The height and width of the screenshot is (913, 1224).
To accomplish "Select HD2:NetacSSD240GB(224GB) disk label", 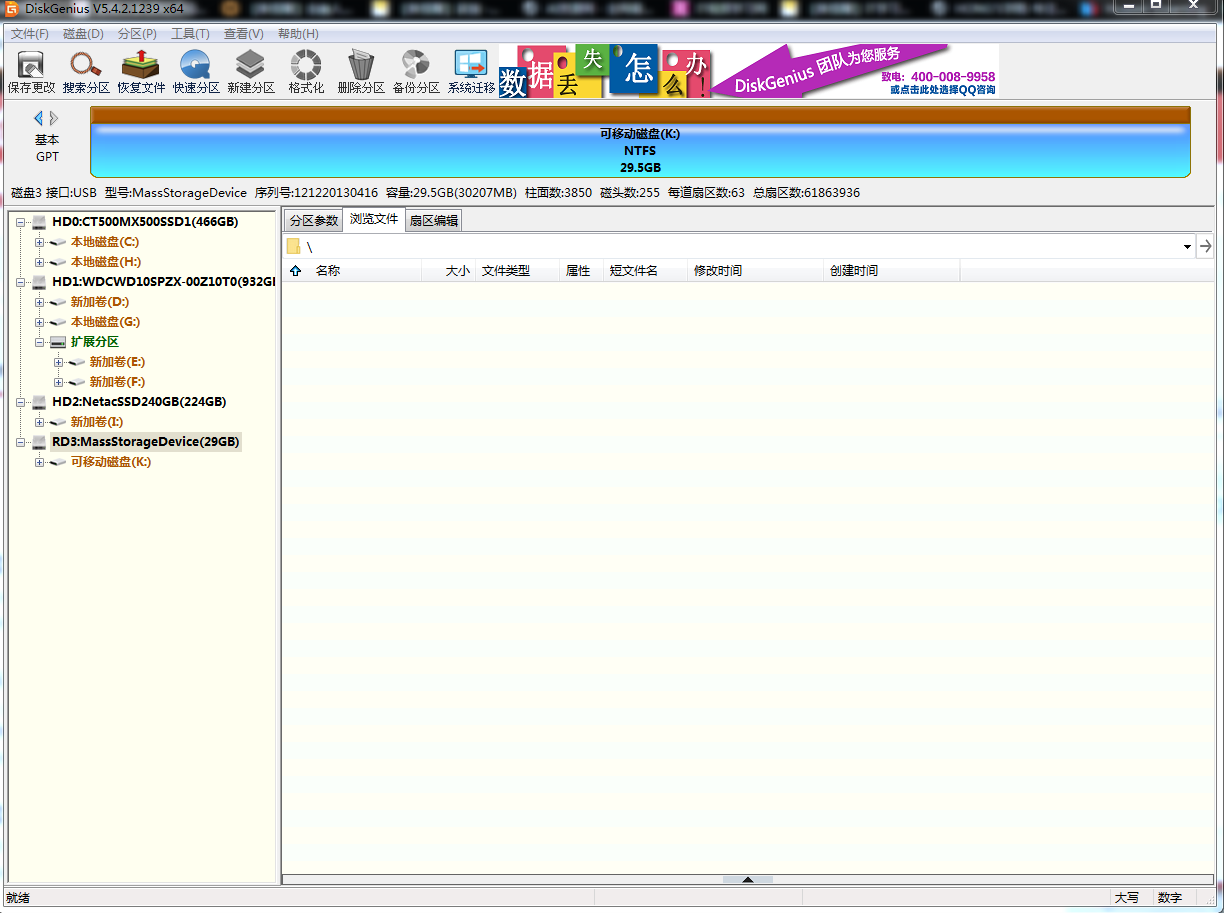I will [x=139, y=402].
